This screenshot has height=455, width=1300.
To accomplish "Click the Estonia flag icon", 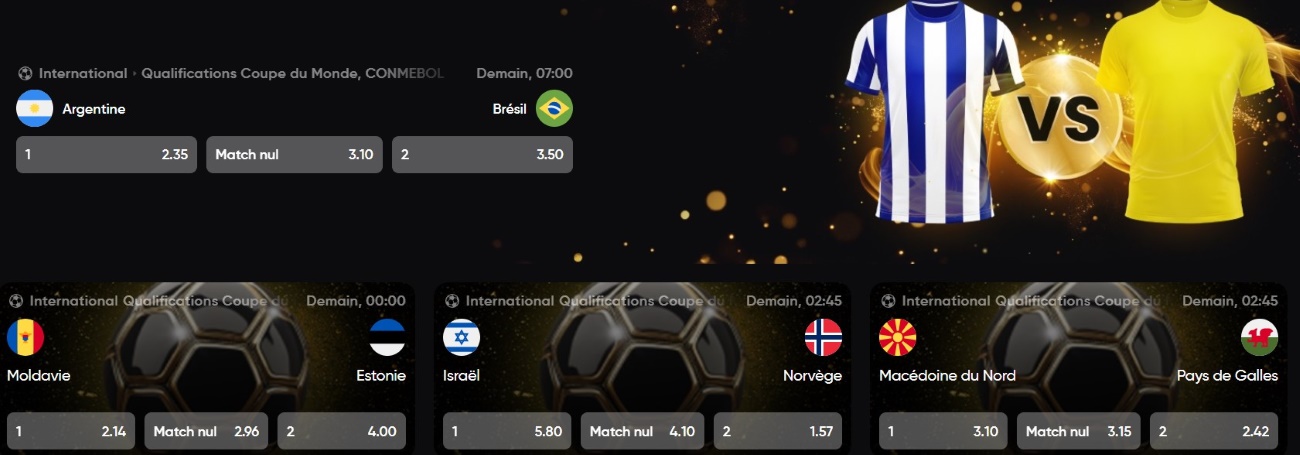I will click(x=387, y=338).
